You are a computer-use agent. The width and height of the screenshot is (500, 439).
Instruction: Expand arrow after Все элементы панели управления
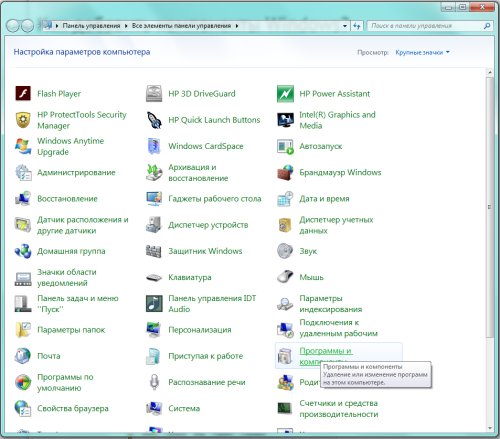237,26
